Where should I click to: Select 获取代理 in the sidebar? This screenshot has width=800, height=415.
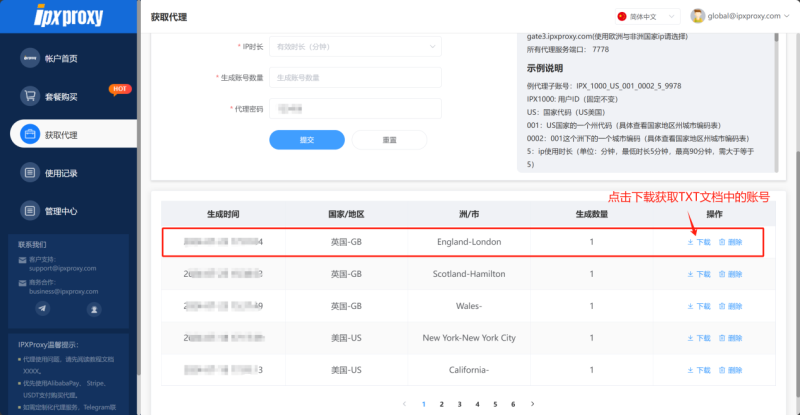(x=73, y=134)
